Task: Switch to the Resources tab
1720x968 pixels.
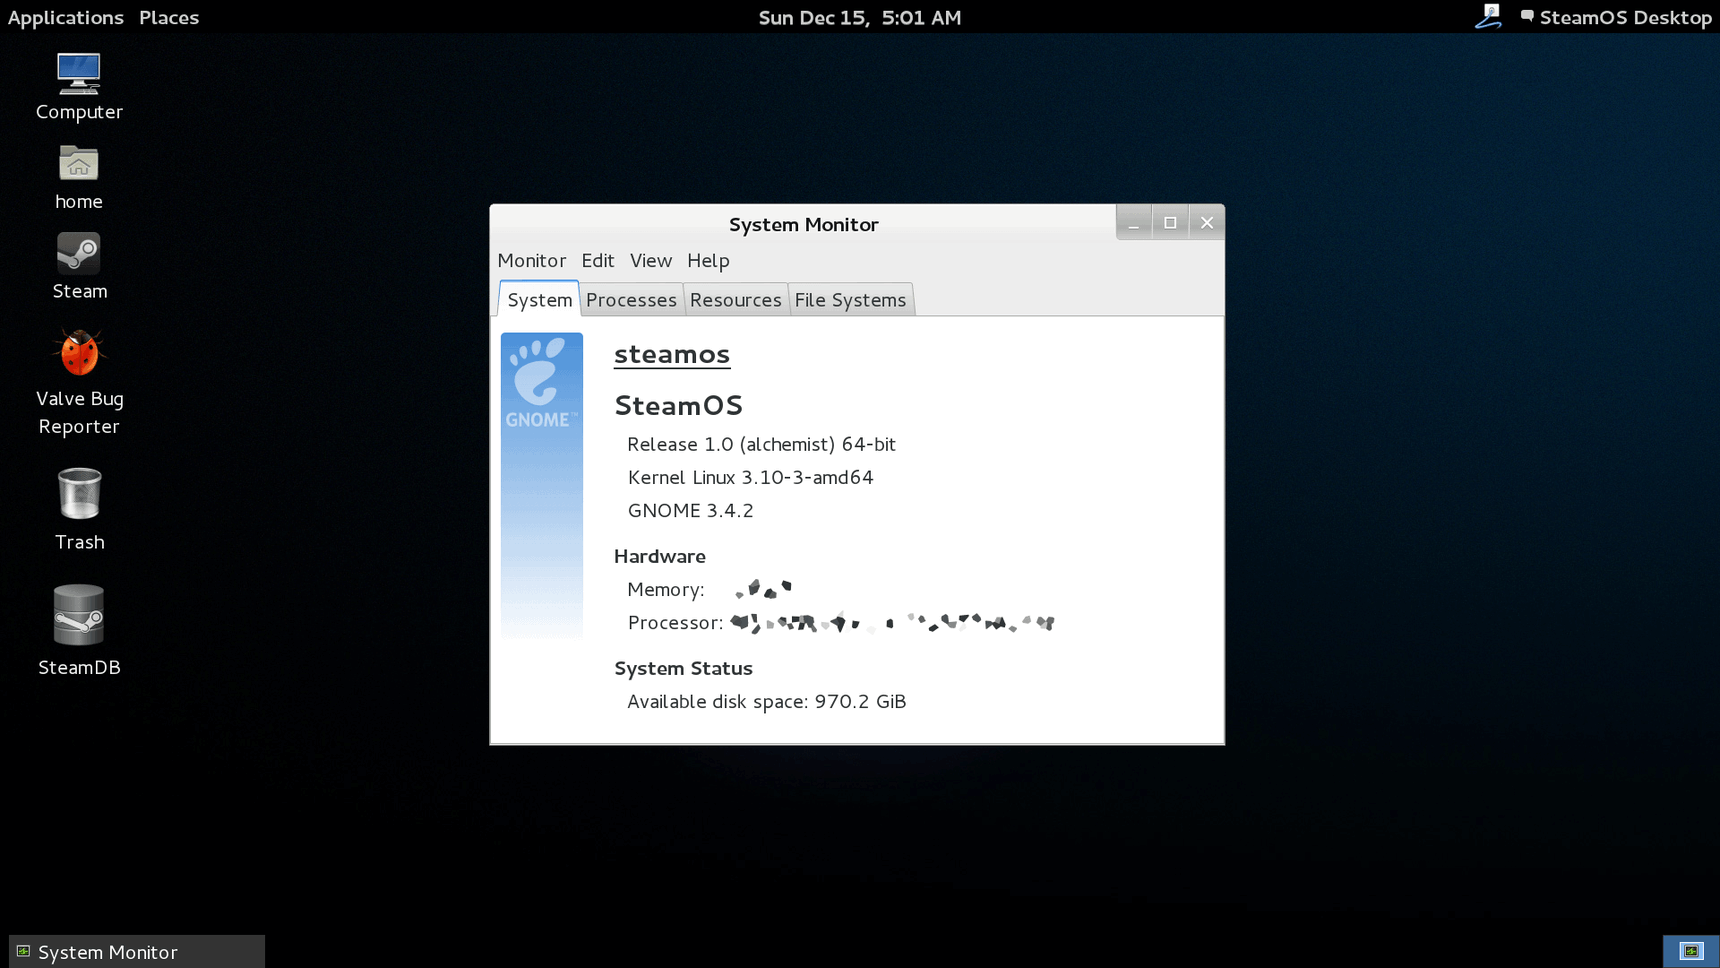Action: [736, 300]
